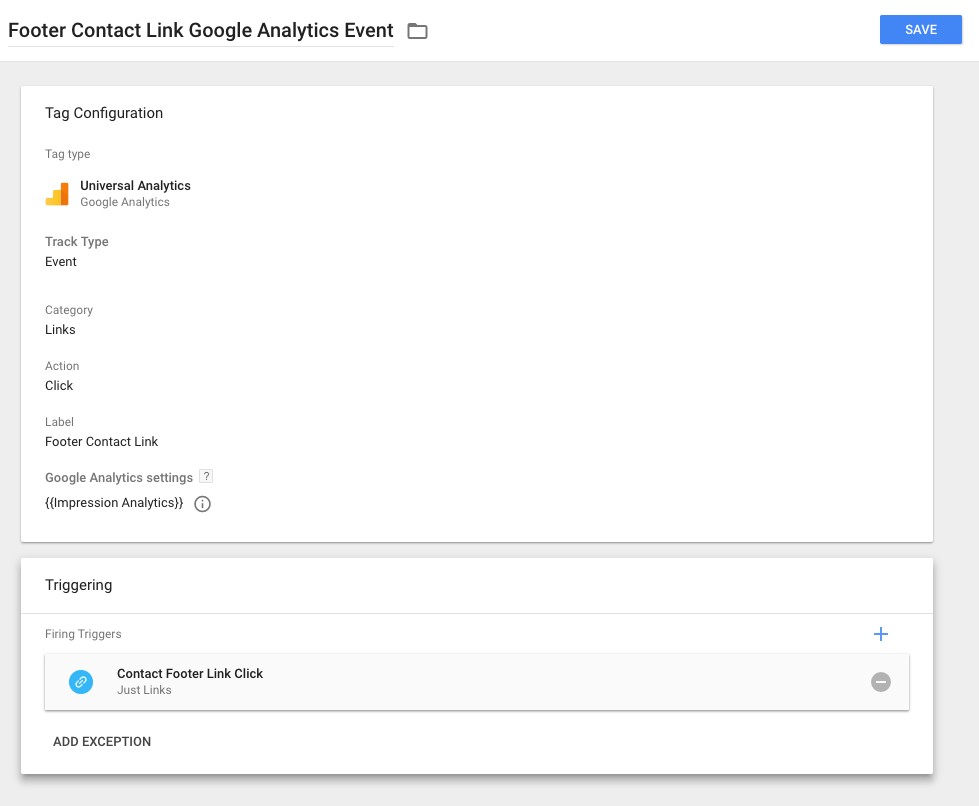Edit the tag name title field

[x=200, y=31]
